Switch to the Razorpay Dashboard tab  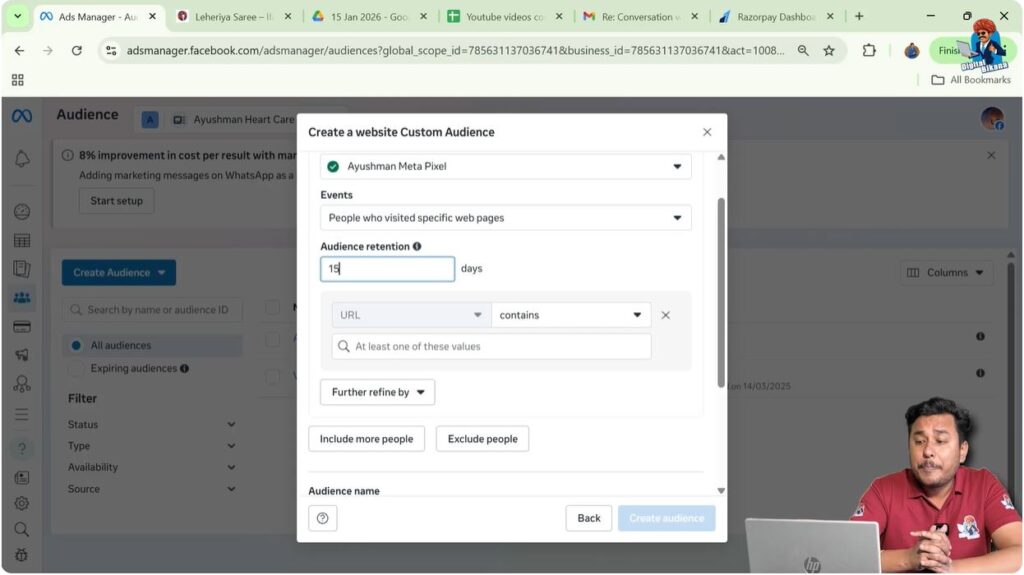775,16
